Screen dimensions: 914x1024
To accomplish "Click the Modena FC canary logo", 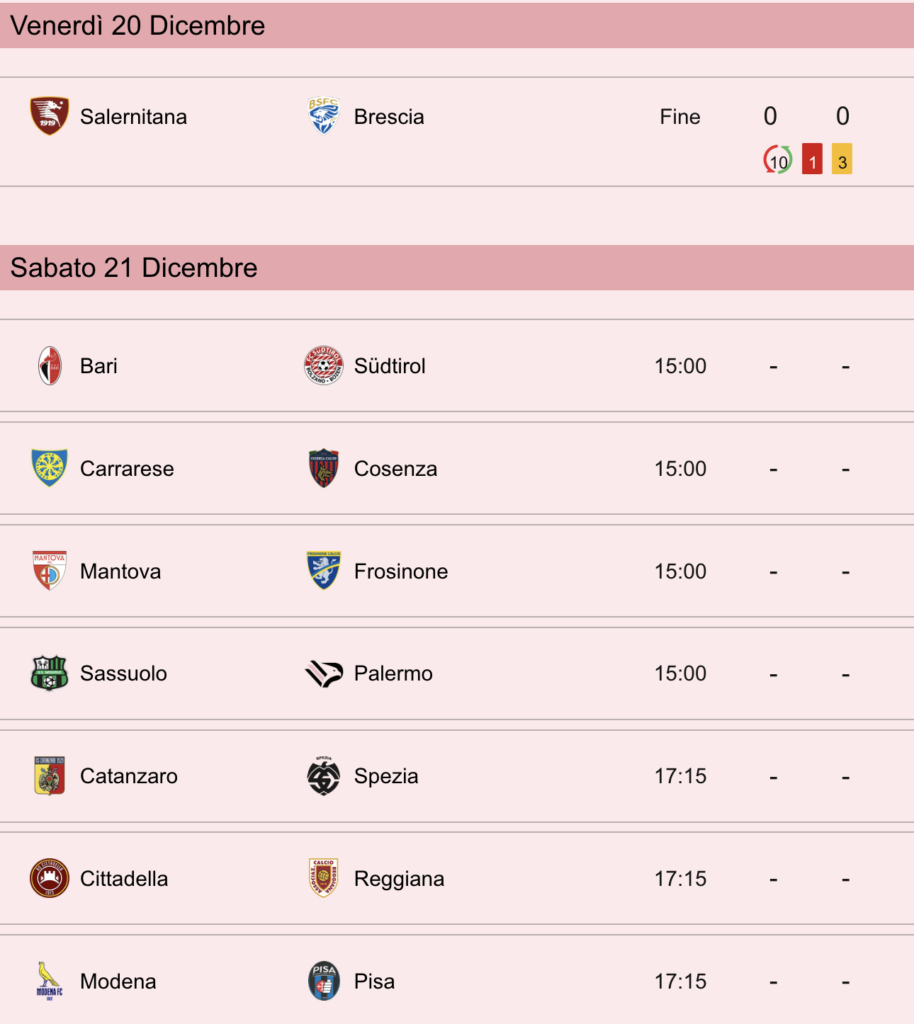I will tap(50, 981).
